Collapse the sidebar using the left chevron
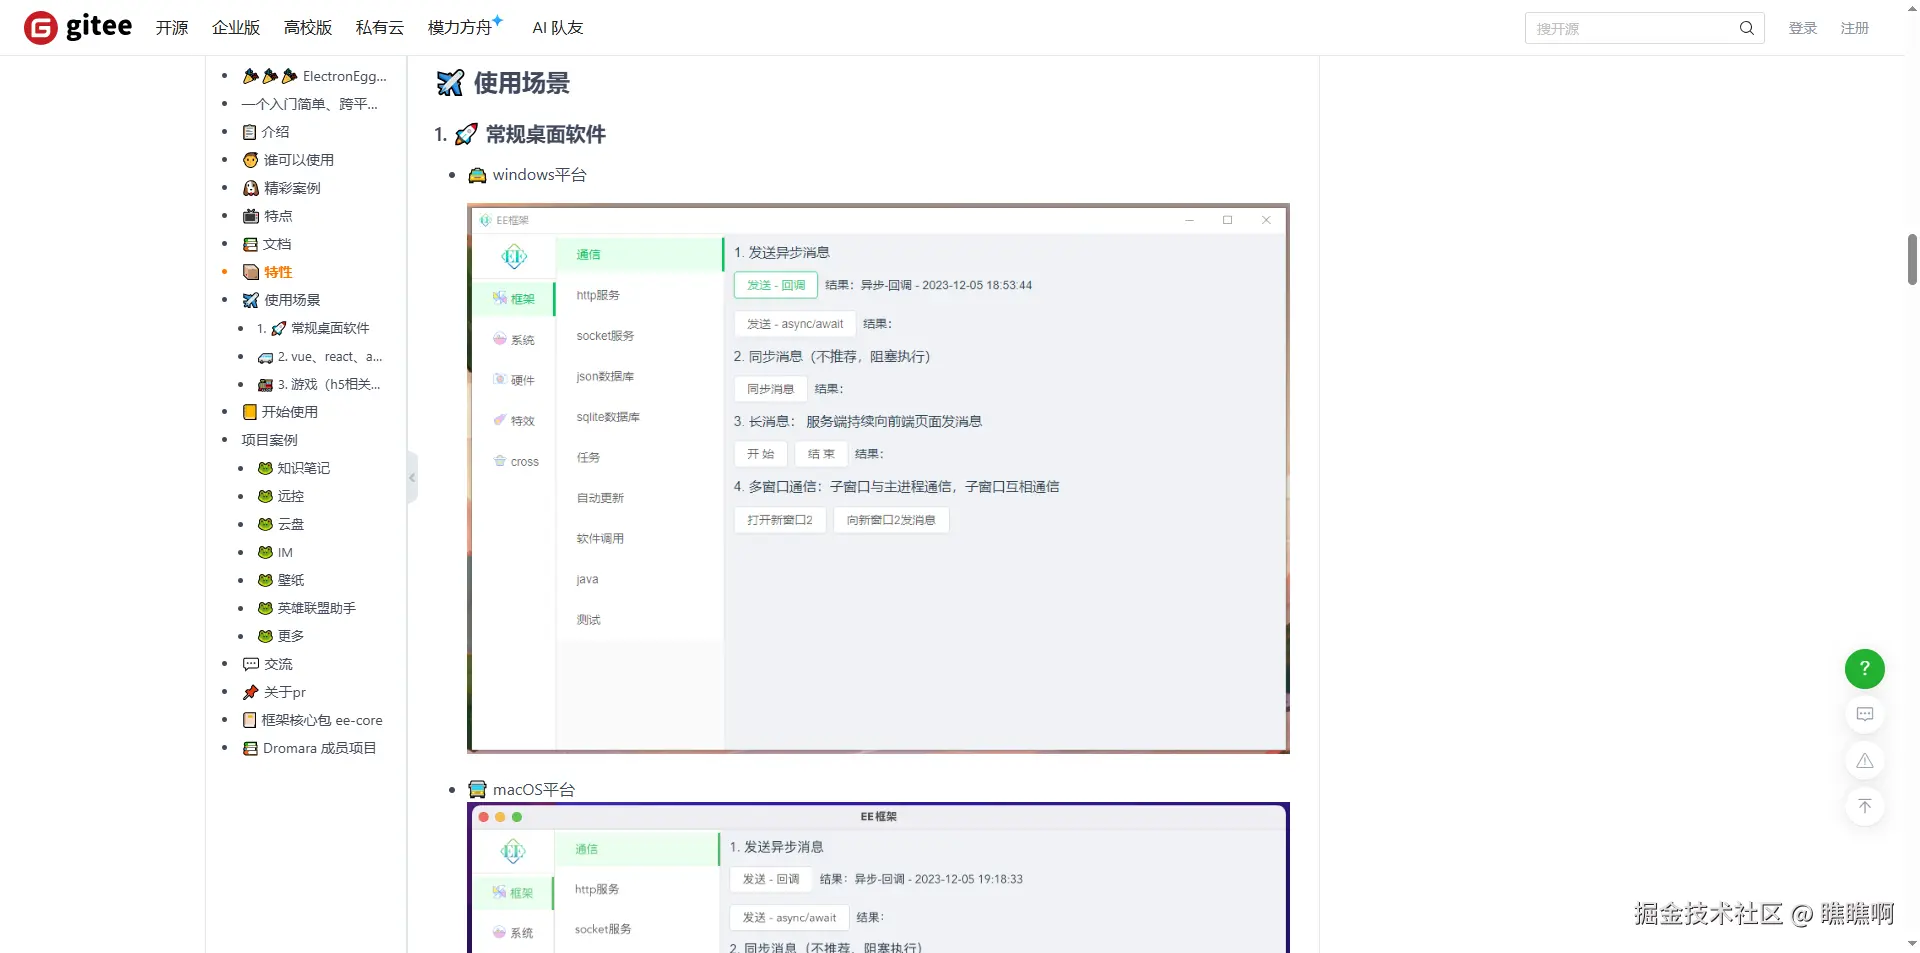This screenshot has width=1920, height=953. click(x=411, y=477)
